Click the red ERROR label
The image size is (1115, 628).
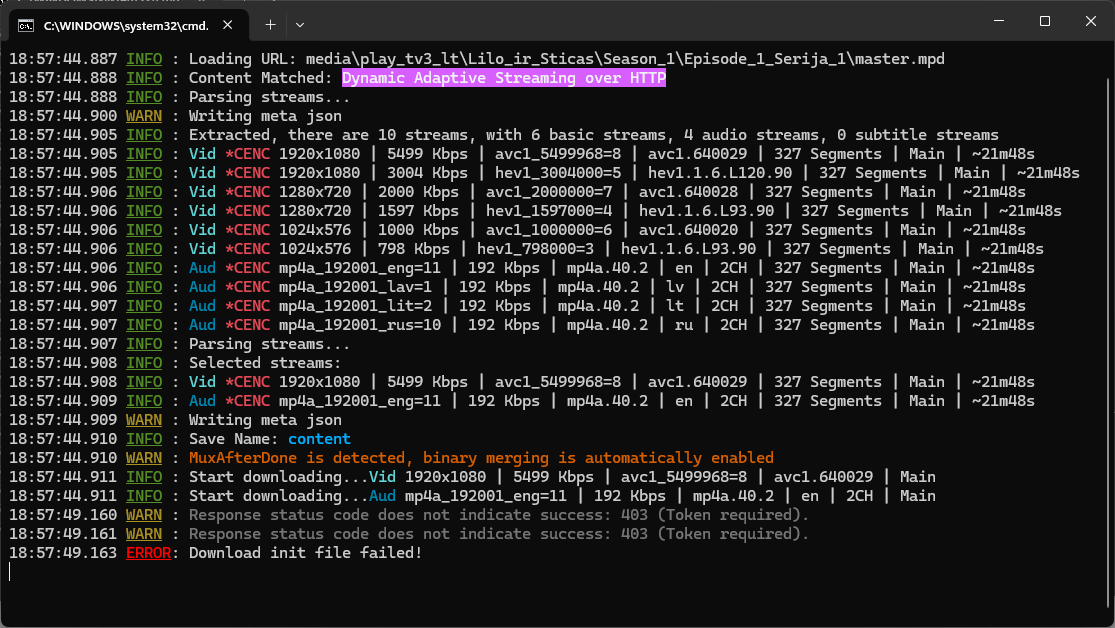148,553
